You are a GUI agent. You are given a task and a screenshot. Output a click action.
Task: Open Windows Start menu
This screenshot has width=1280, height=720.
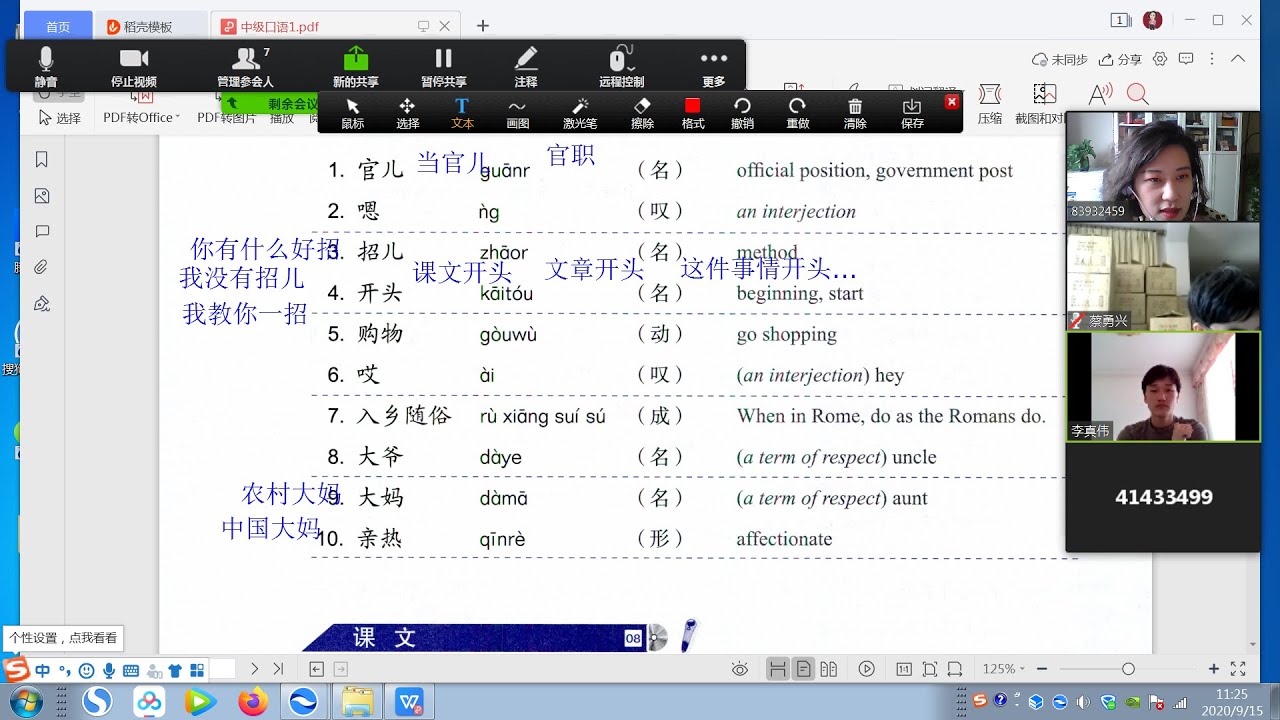tap(24, 702)
